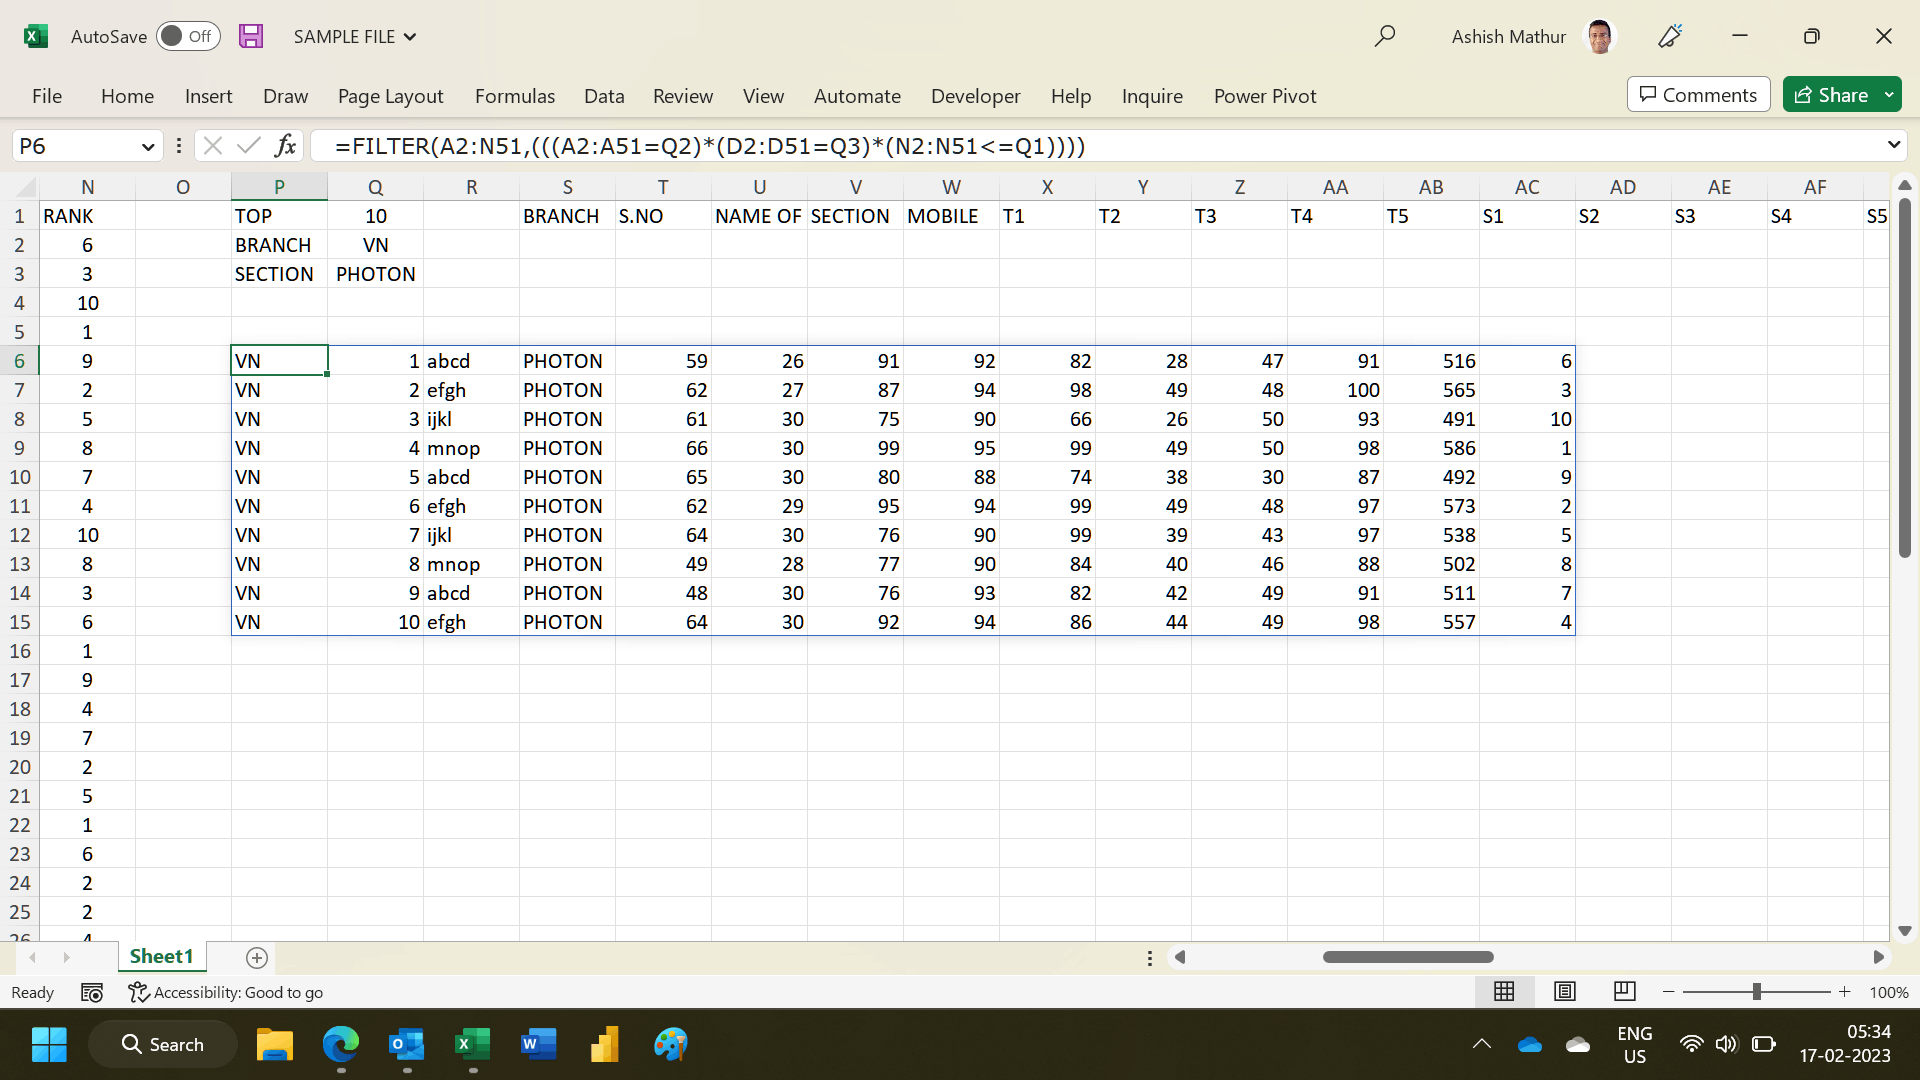Screen dimensions: 1920x1080
Task: Select the Page Break Preview view icon
Action: (x=1623, y=991)
